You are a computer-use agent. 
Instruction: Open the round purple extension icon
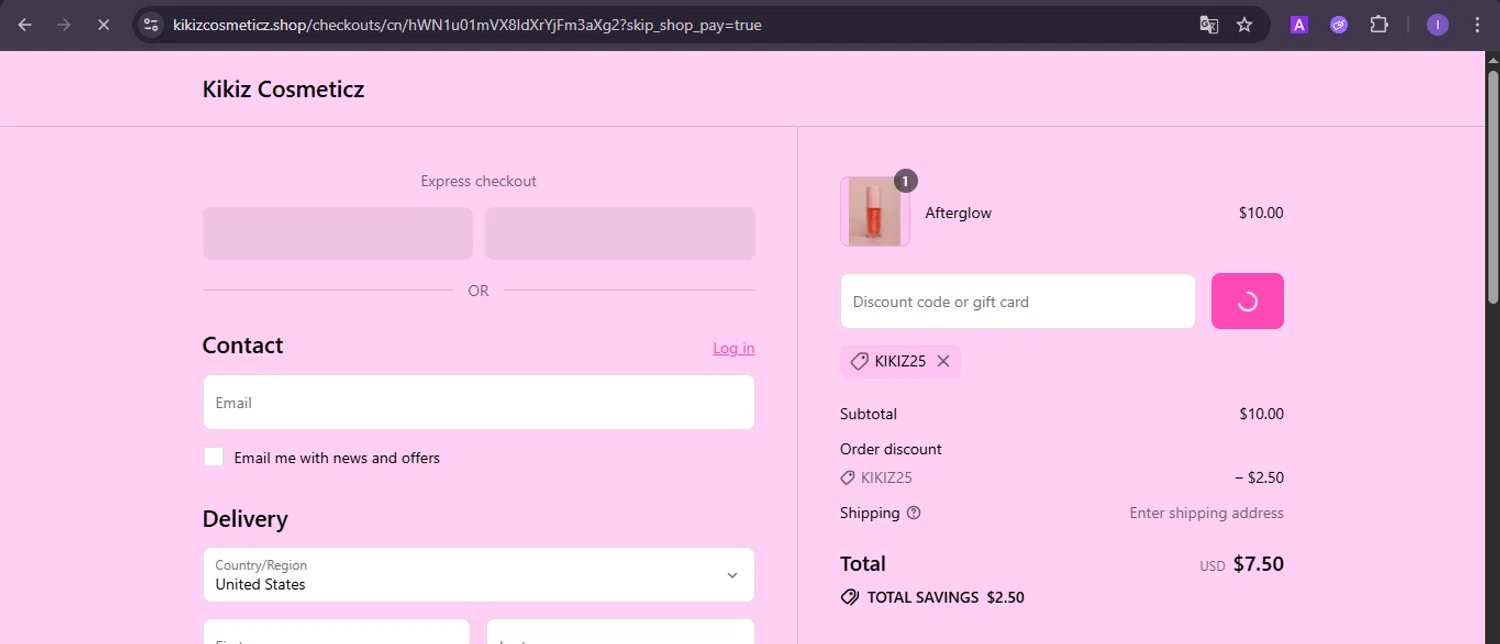click(x=1339, y=25)
